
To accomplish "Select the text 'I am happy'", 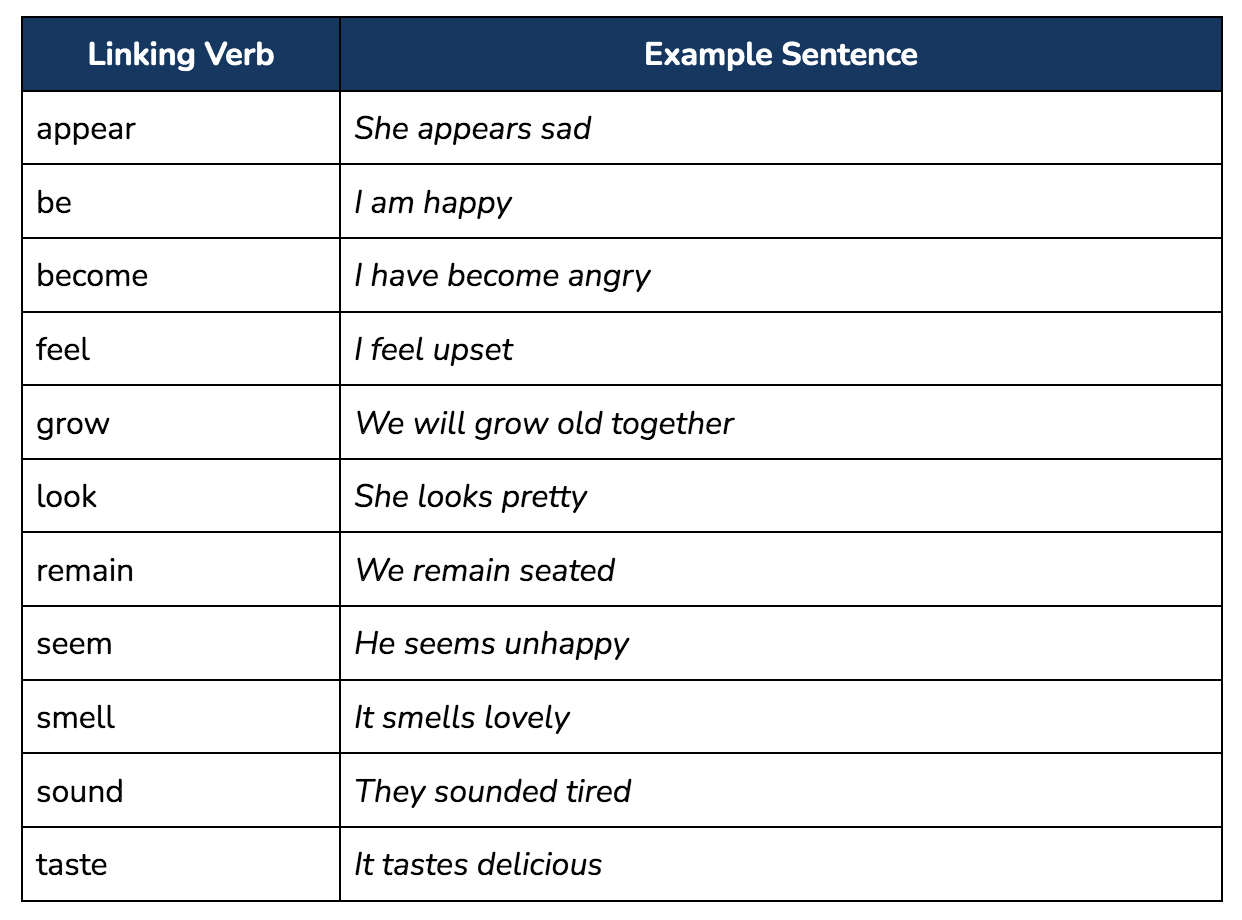I will click(x=433, y=203).
